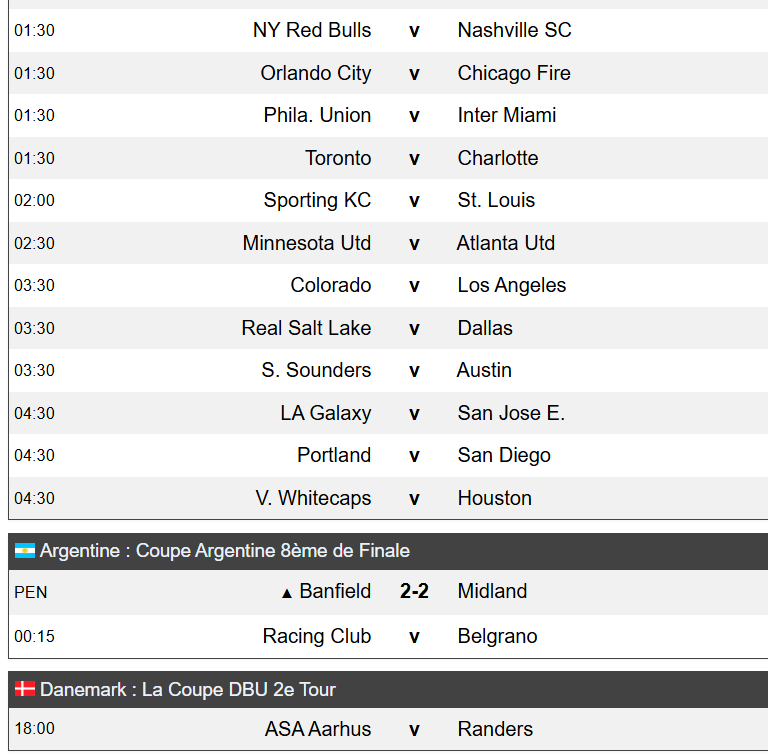The width and height of the screenshot is (768, 755).
Task: Open the Orlando City v Chicago Fire match
Action: coord(388,73)
